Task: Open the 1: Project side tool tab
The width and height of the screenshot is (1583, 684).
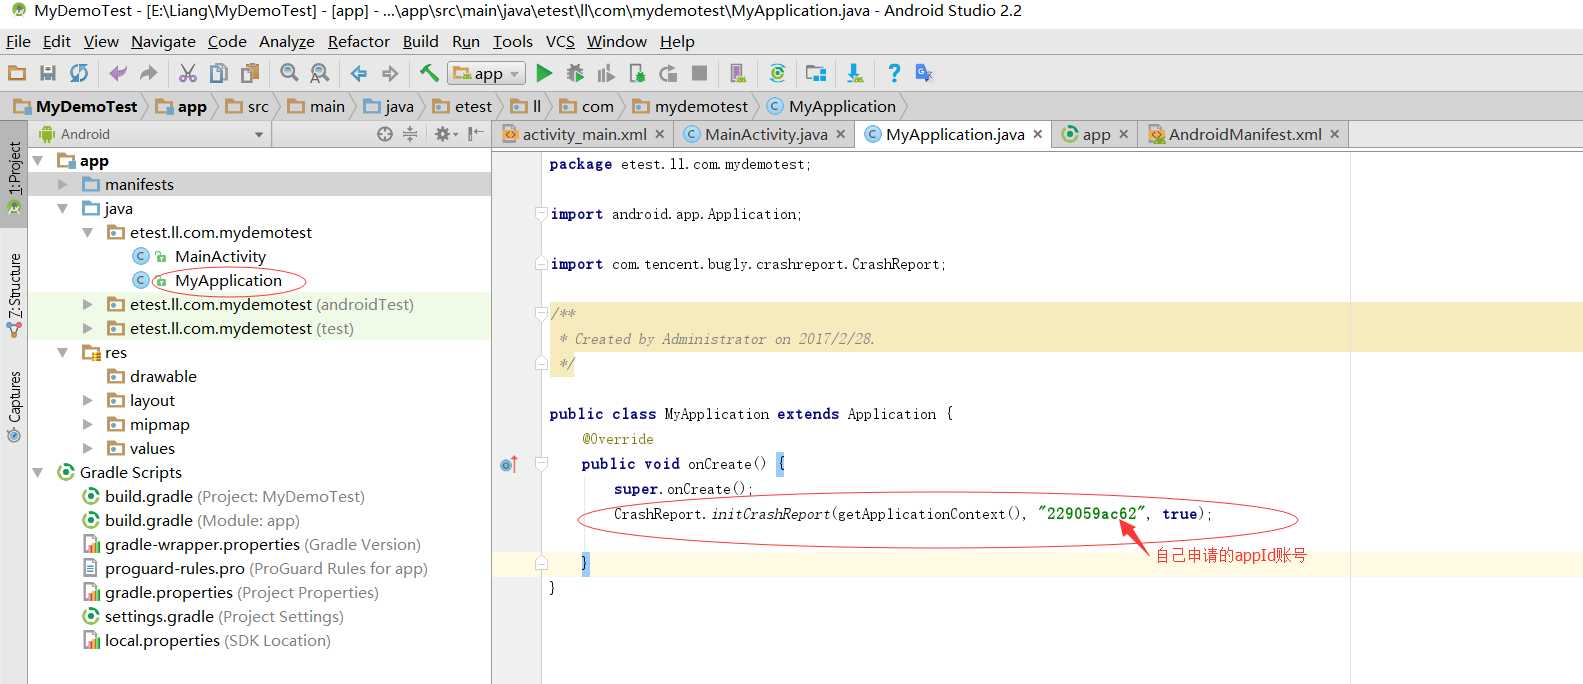Action: click(x=14, y=178)
